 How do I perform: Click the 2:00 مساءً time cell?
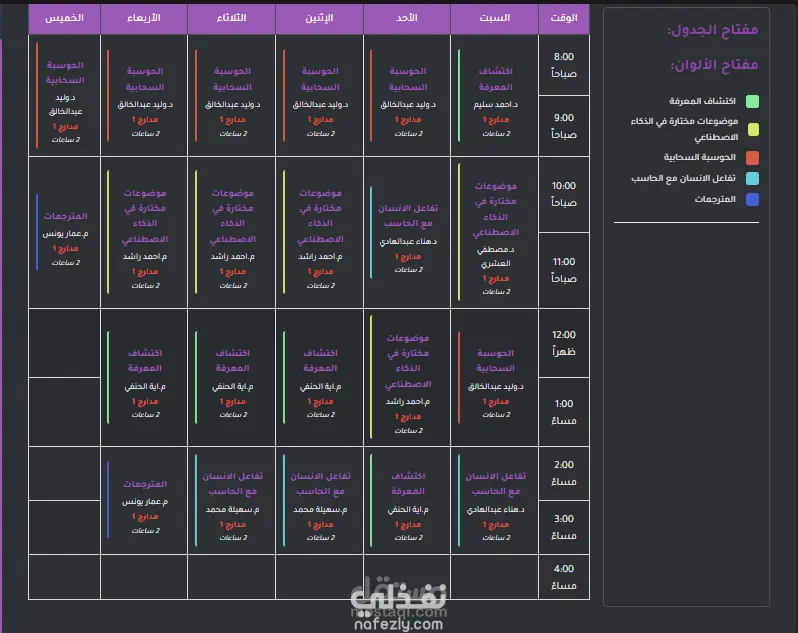(x=564, y=473)
